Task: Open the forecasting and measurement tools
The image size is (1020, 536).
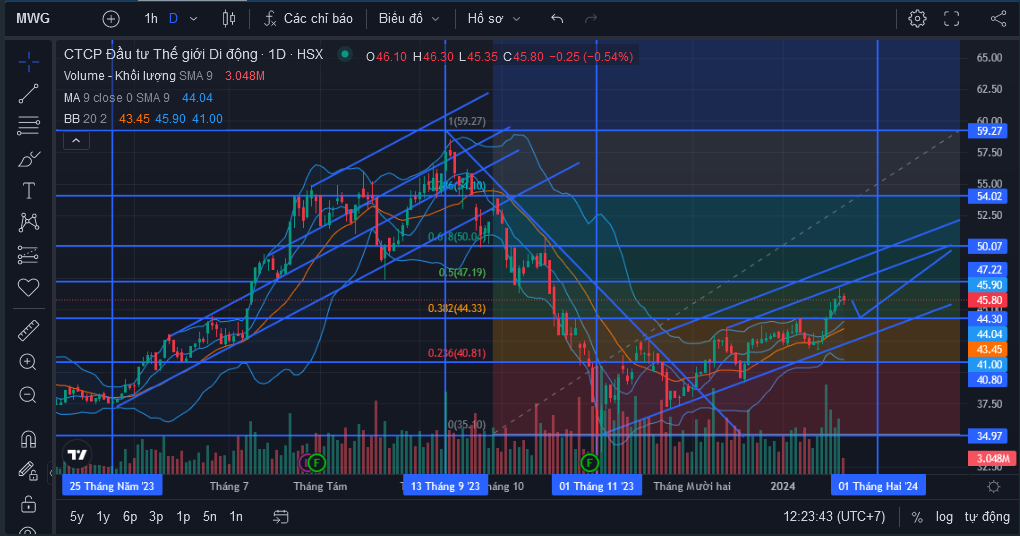Action: (28, 255)
